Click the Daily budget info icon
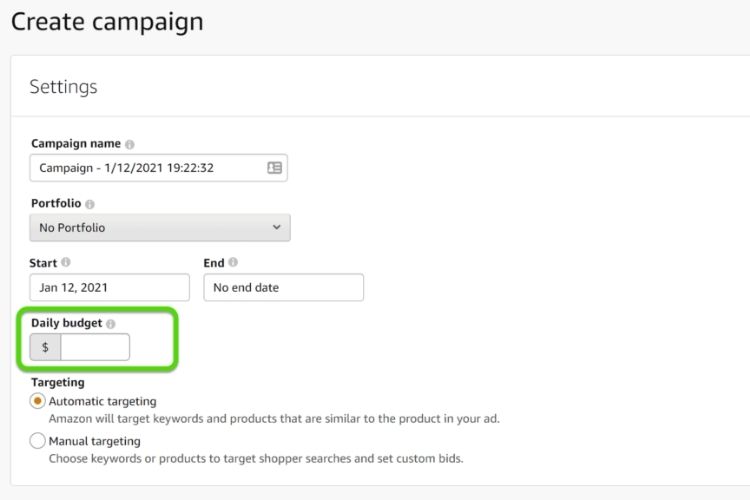Image resolution: width=750 pixels, height=500 pixels. point(111,324)
